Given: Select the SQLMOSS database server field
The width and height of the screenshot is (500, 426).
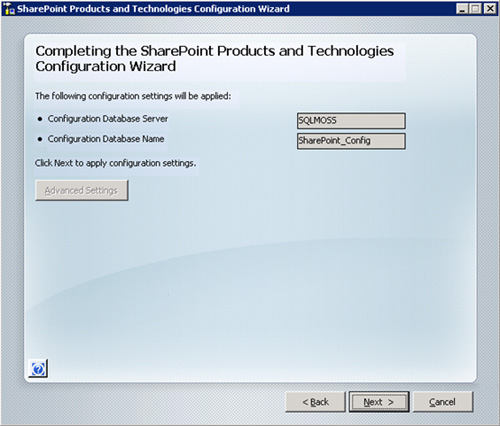Looking at the screenshot, I should coord(351,121).
